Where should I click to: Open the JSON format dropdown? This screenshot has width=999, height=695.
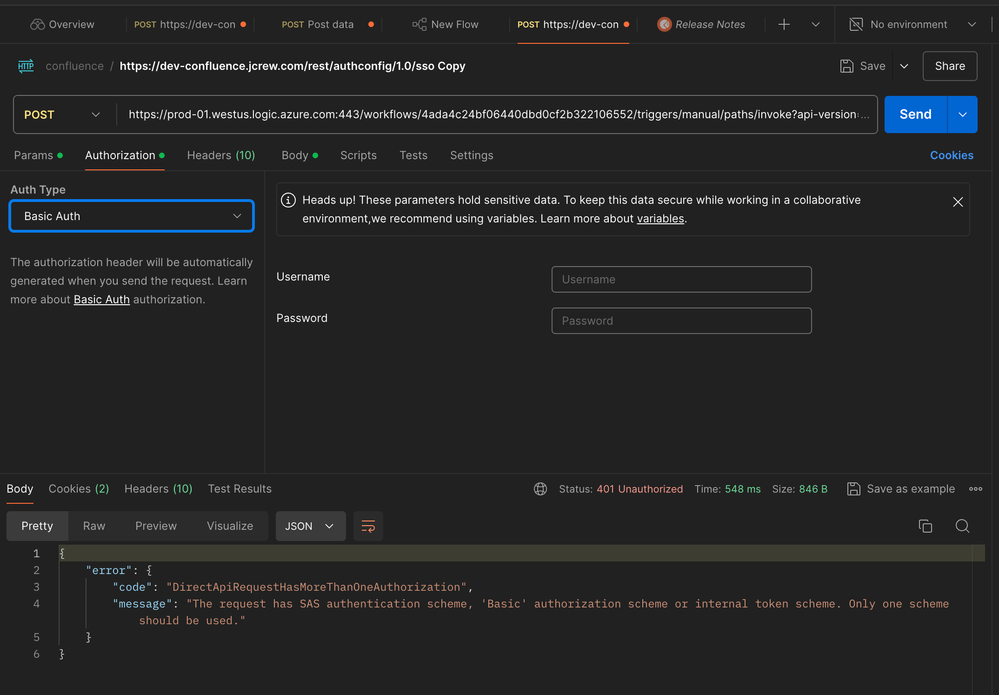310,526
